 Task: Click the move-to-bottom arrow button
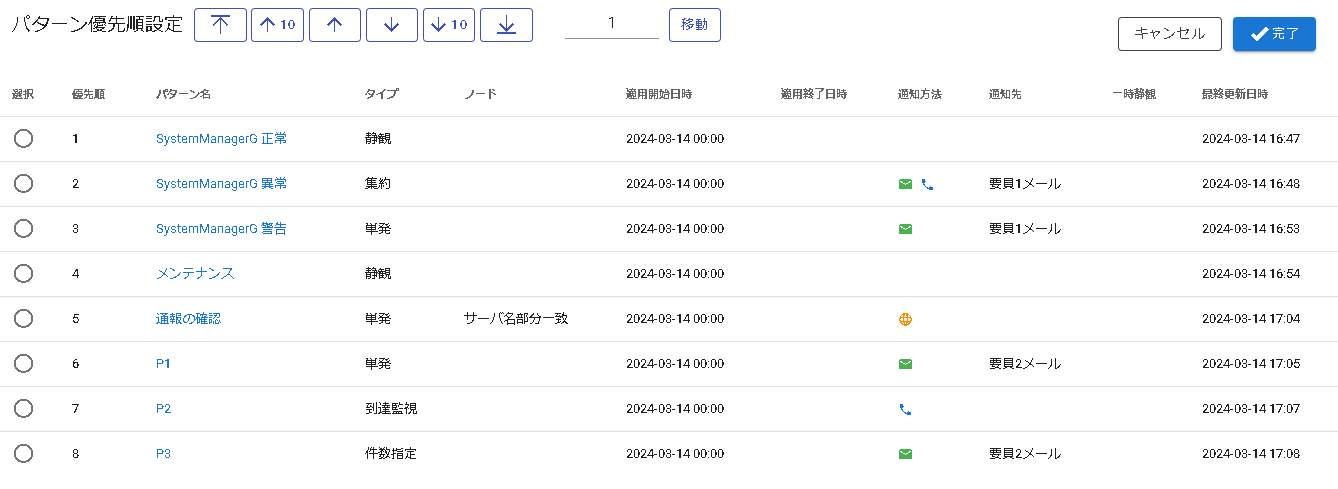tap(506, 25)
